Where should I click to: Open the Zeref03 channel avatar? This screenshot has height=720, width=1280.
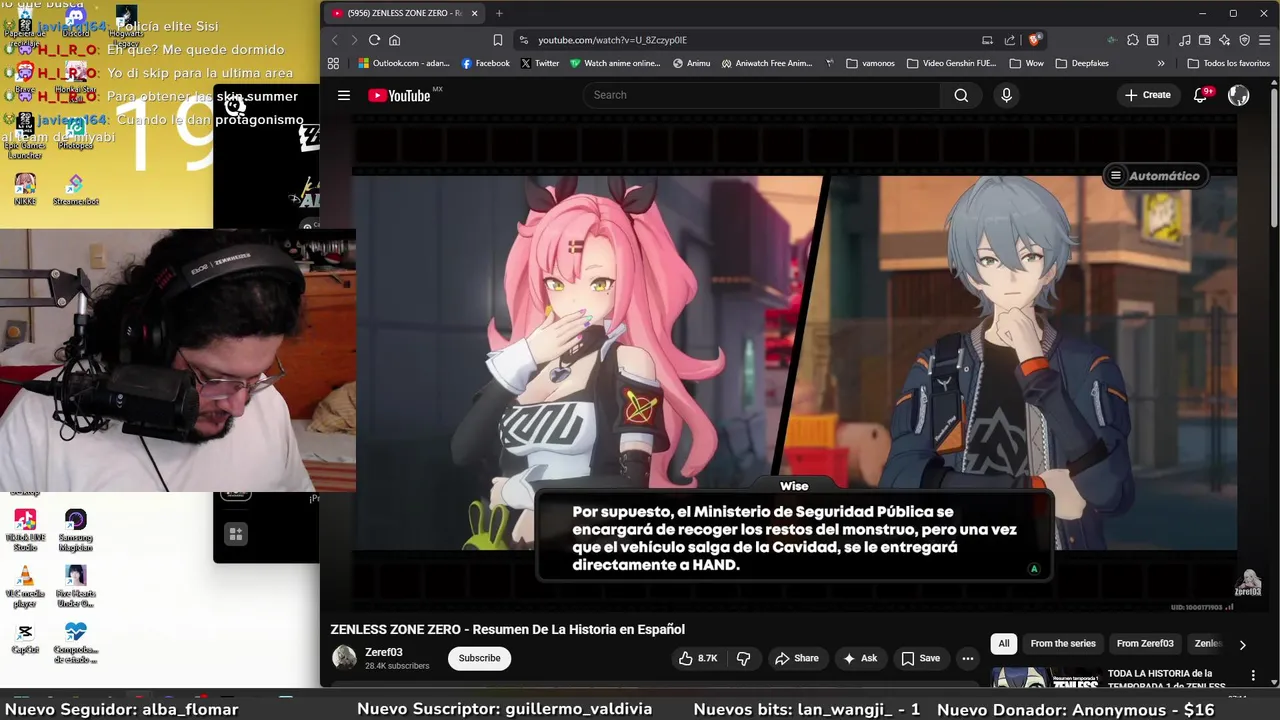(x=344, y=658)
